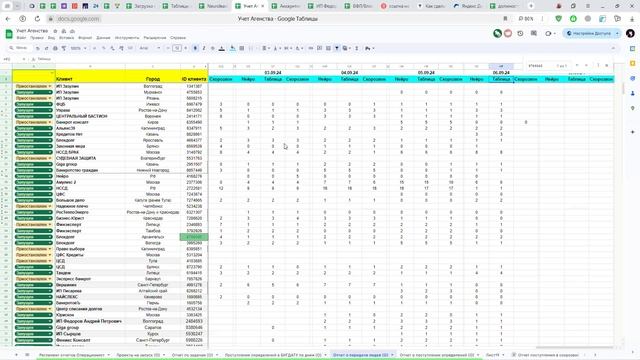
Task: Open the filter views dropdown
Action: (347, 48)
